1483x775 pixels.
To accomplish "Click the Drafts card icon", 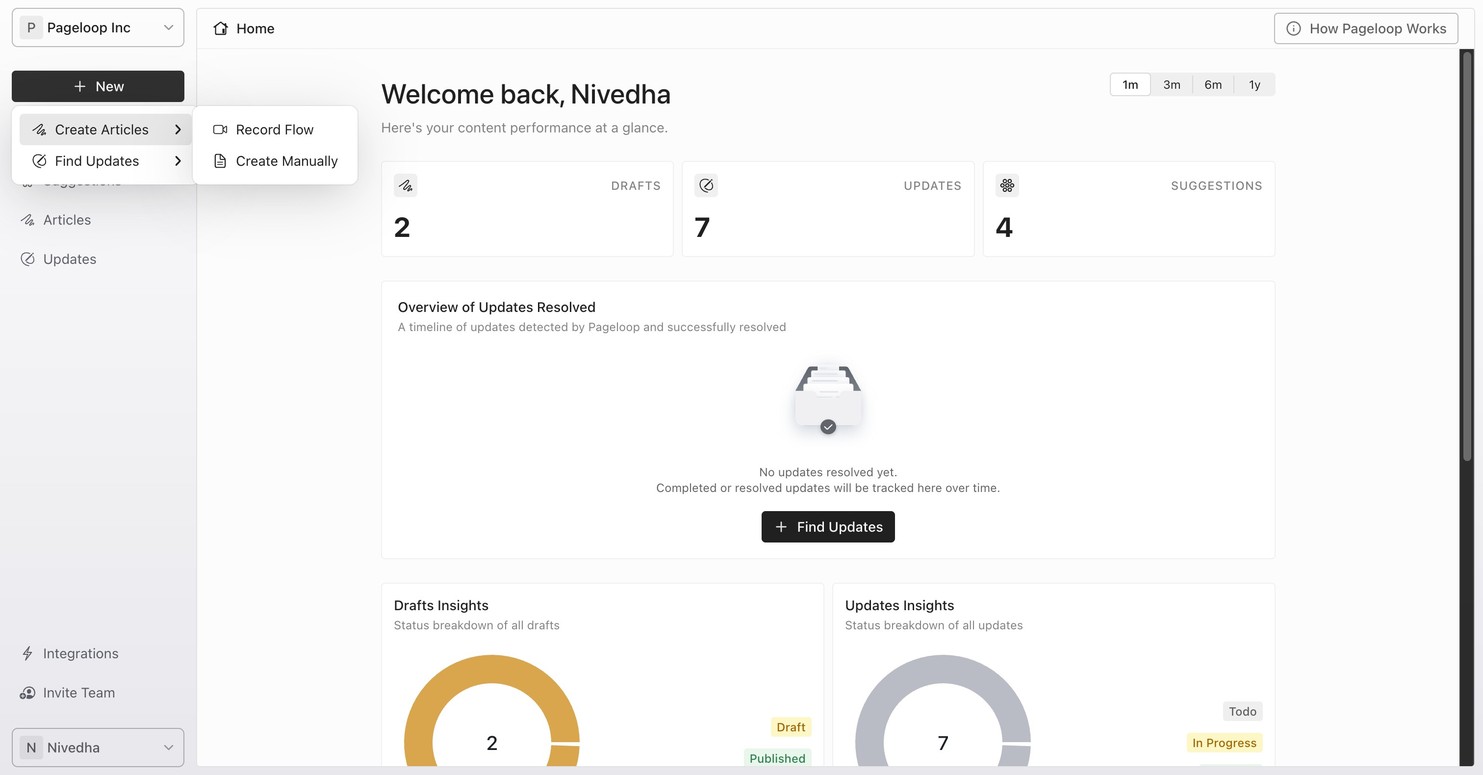I will click(x=405, y=185).
